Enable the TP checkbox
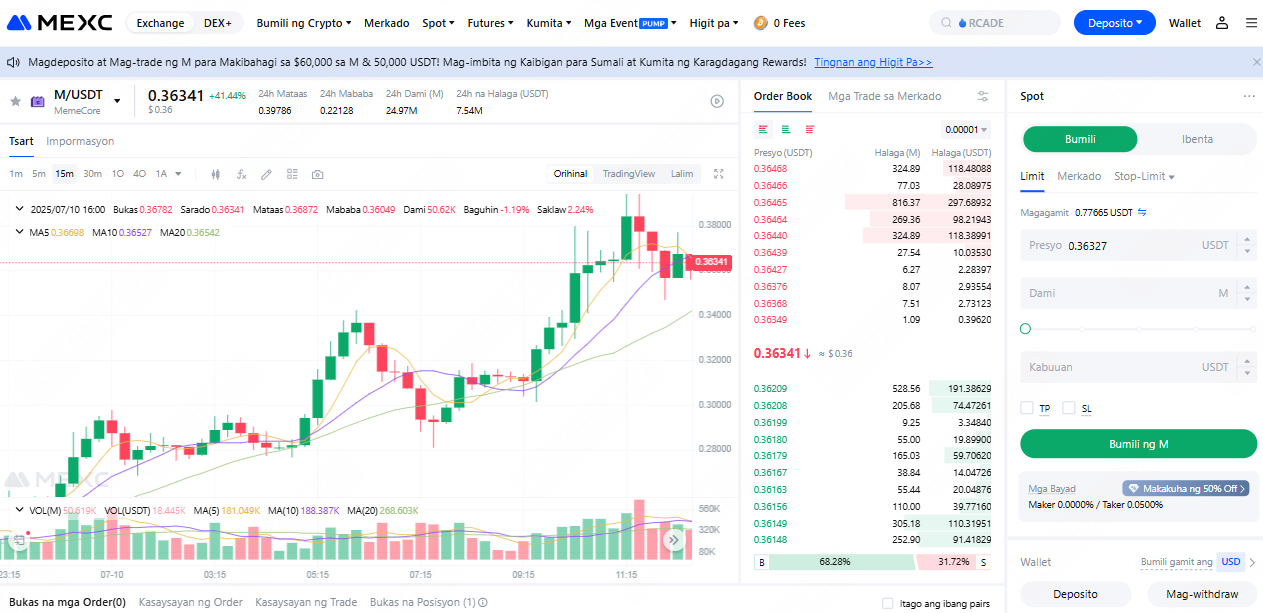The height and width of the screenshot is (613, 1263). pyautogui.click(x=1027, y=408)
